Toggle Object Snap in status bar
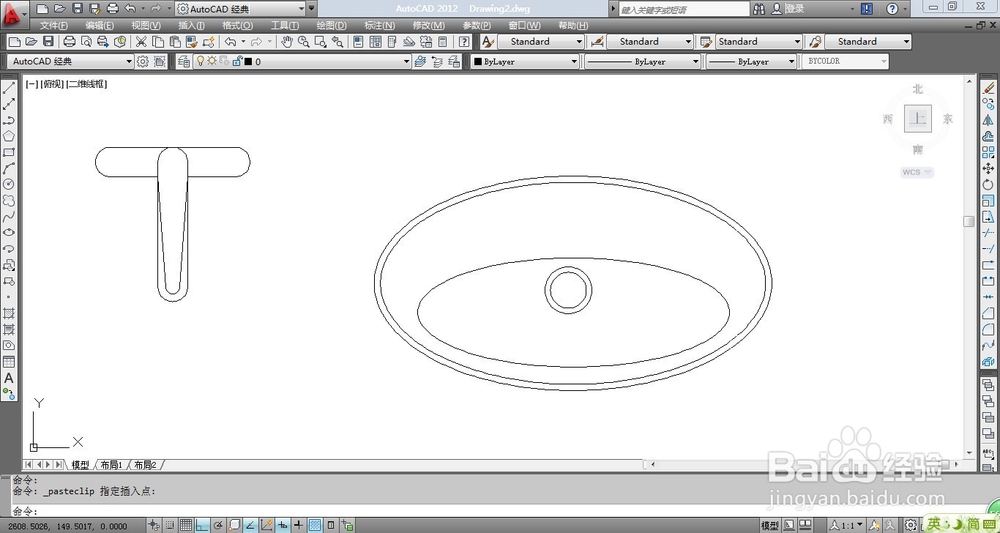The width and height of the screenshot is (1000, 533). (234, 525)
